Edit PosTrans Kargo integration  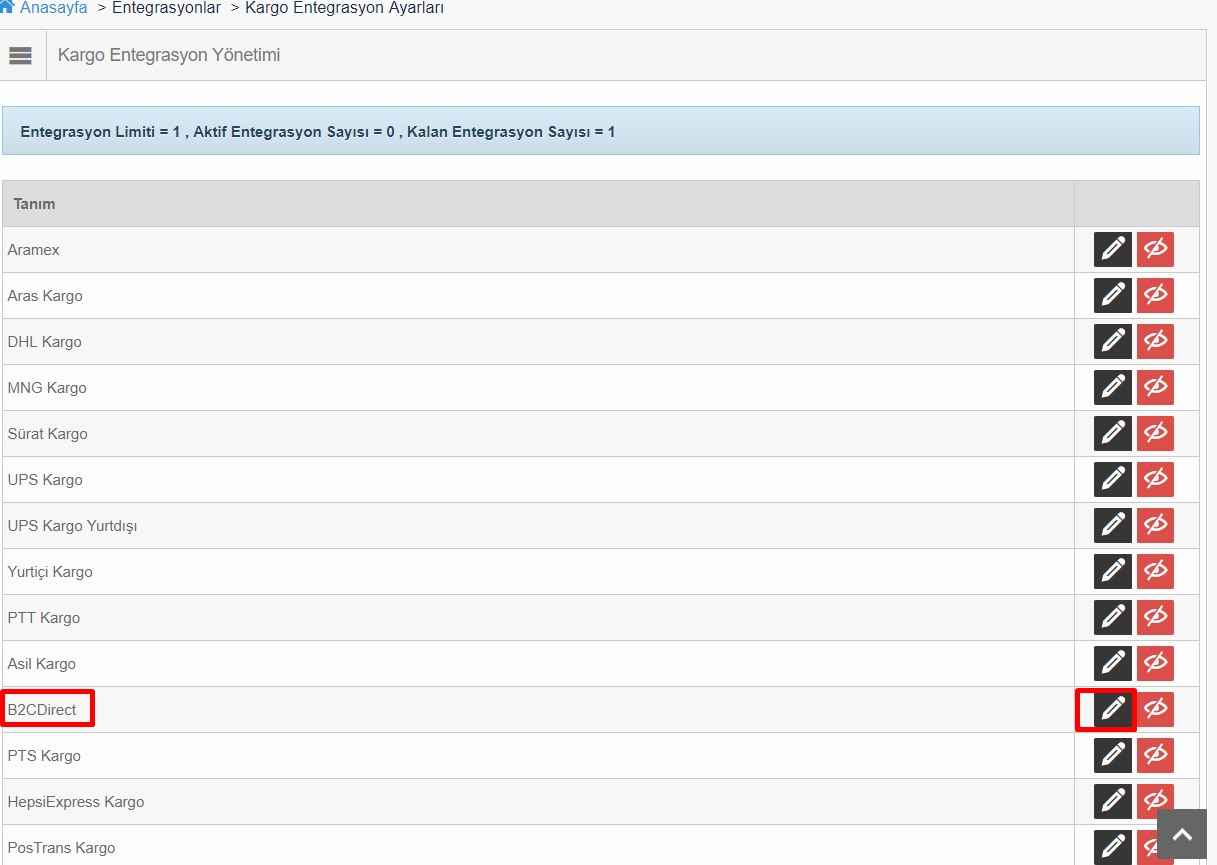coord(1113,847)
